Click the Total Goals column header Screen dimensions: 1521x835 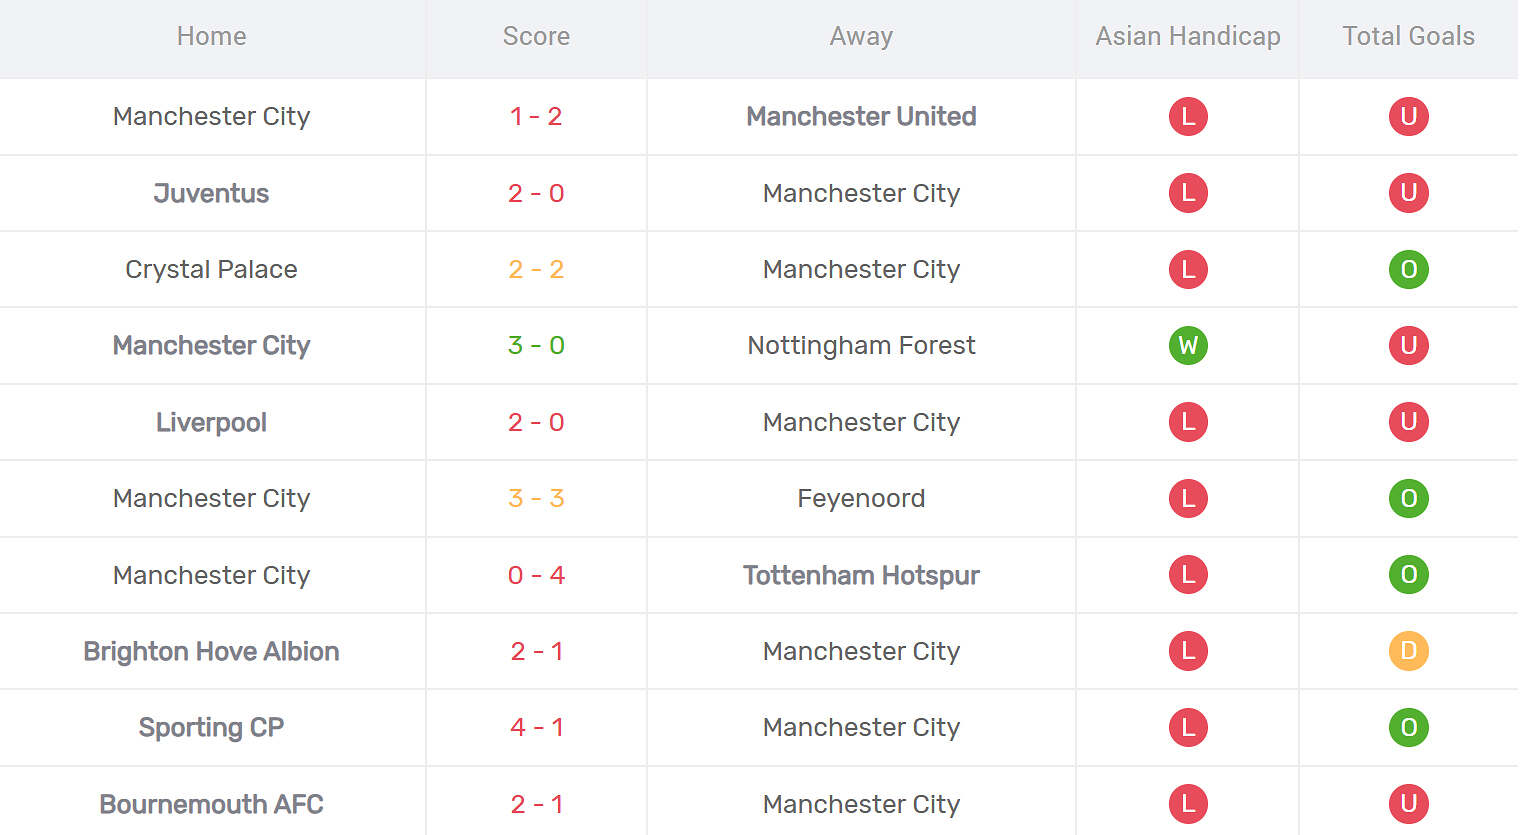[1408, 37]
